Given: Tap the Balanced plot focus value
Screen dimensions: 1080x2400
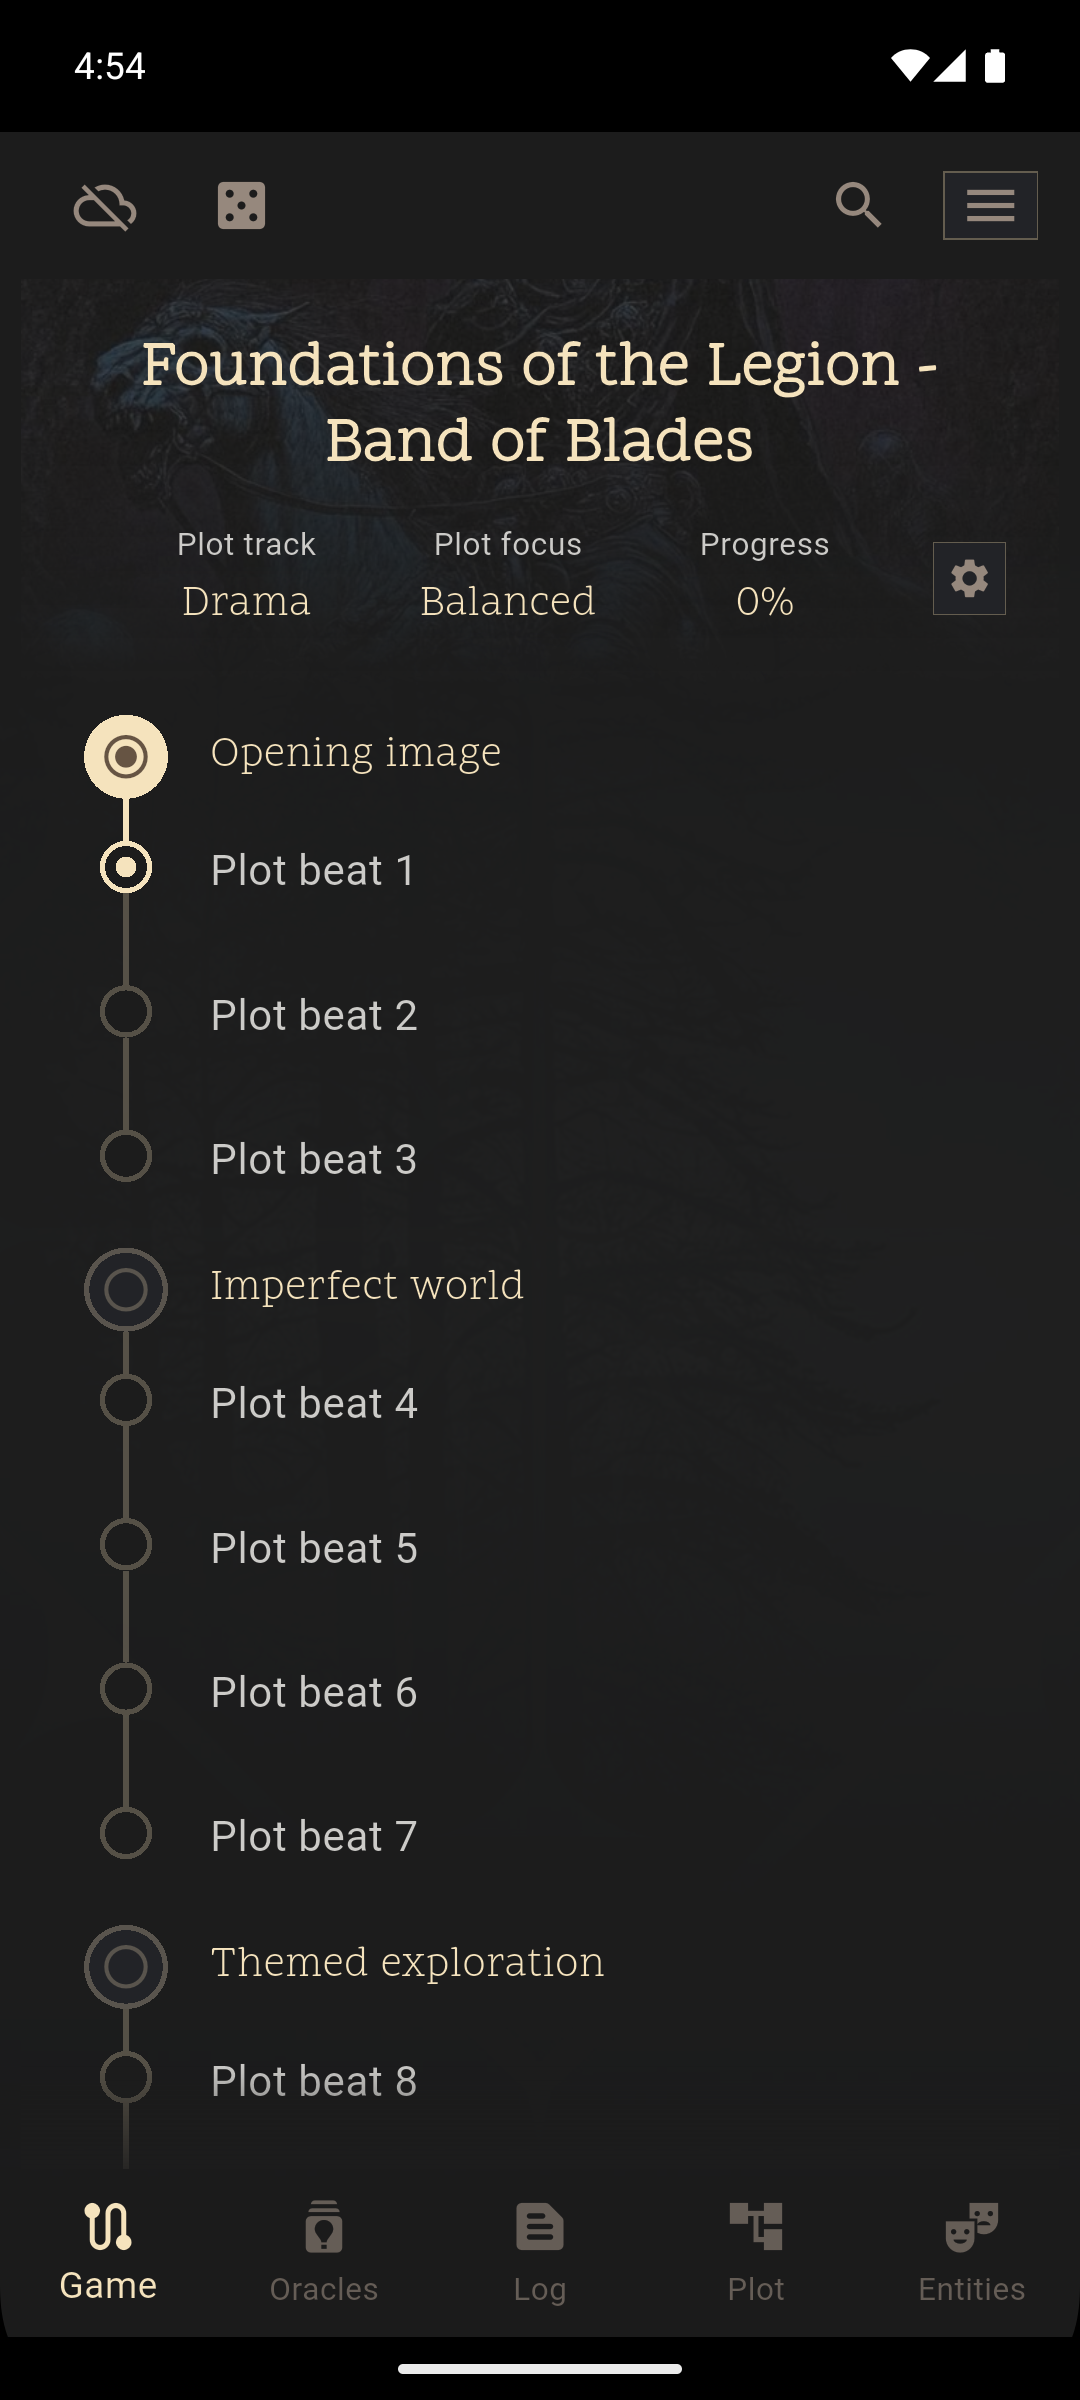Looking at the screenshot, I should [x=507, y=601].
